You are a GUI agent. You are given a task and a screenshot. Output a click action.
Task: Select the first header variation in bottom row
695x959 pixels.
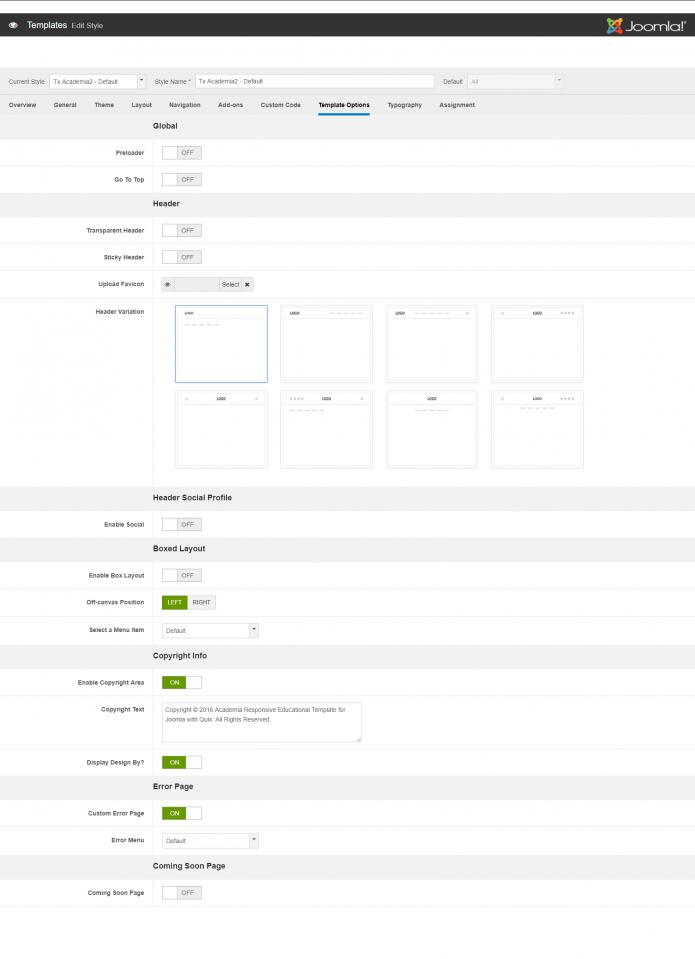coord(221,429)
